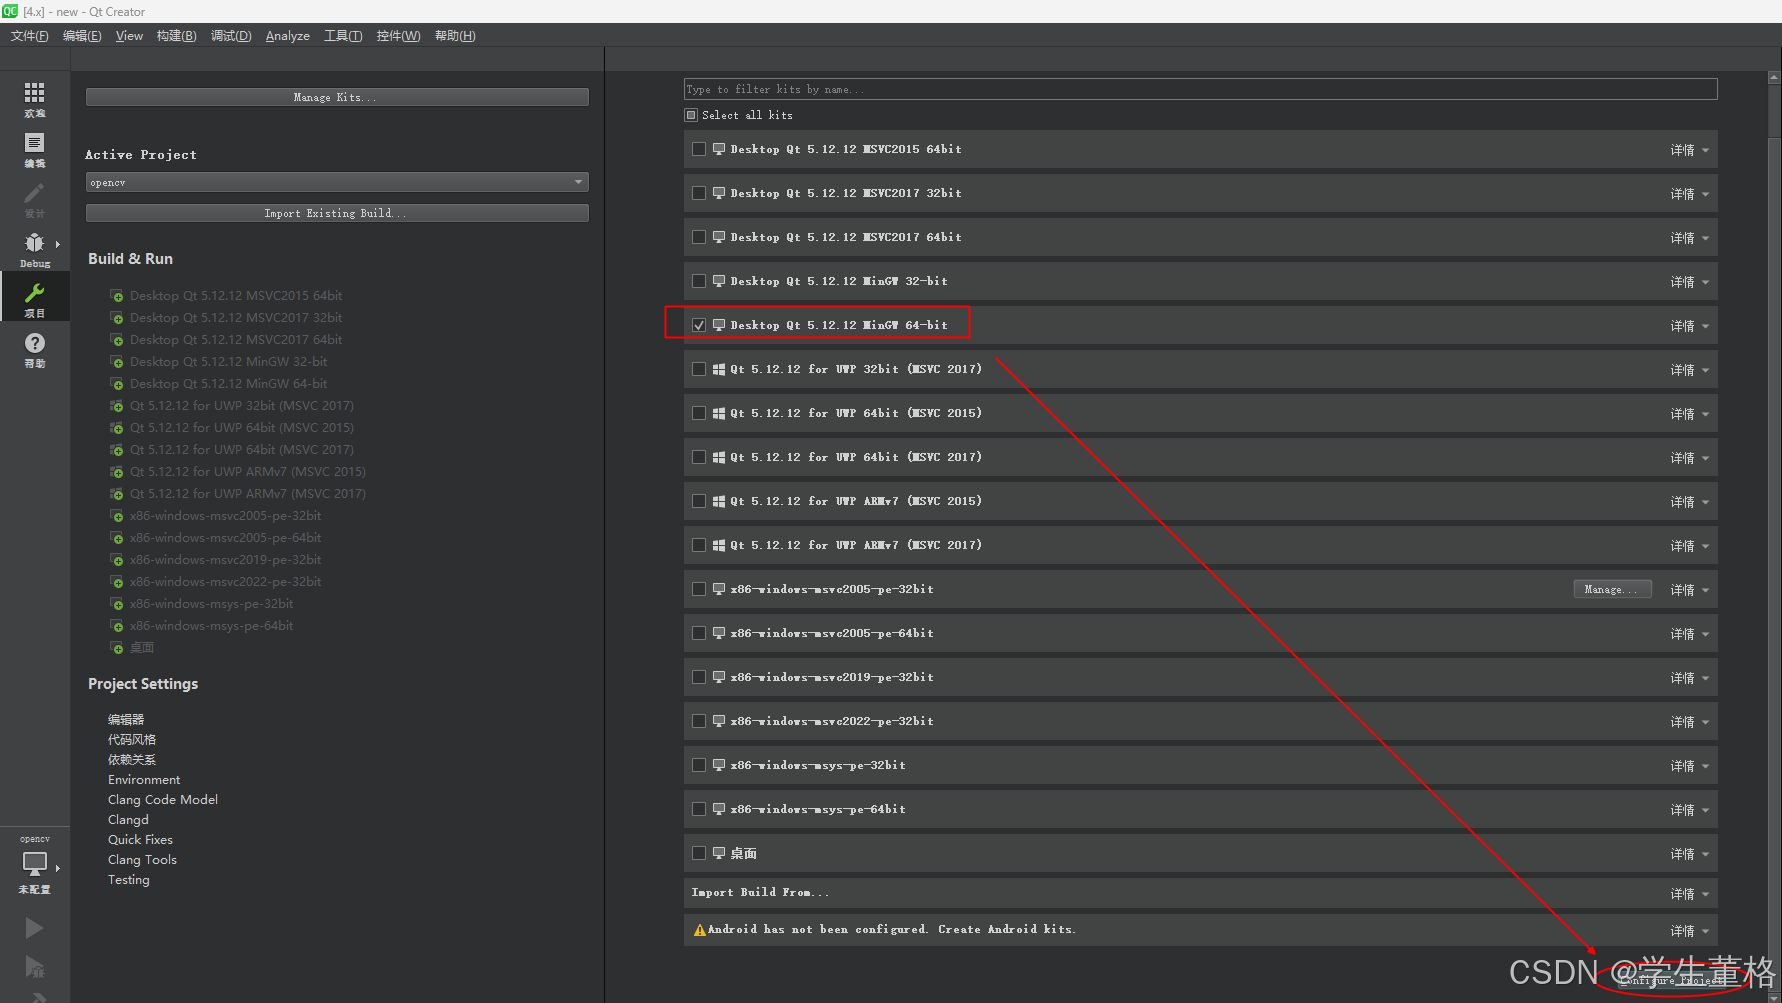The height and width of the screenshot is (1003, 1782).
Task: Enable kit x86-windows-msvc2022-pe-32bit in sidebar
Action: click(225, 582)
